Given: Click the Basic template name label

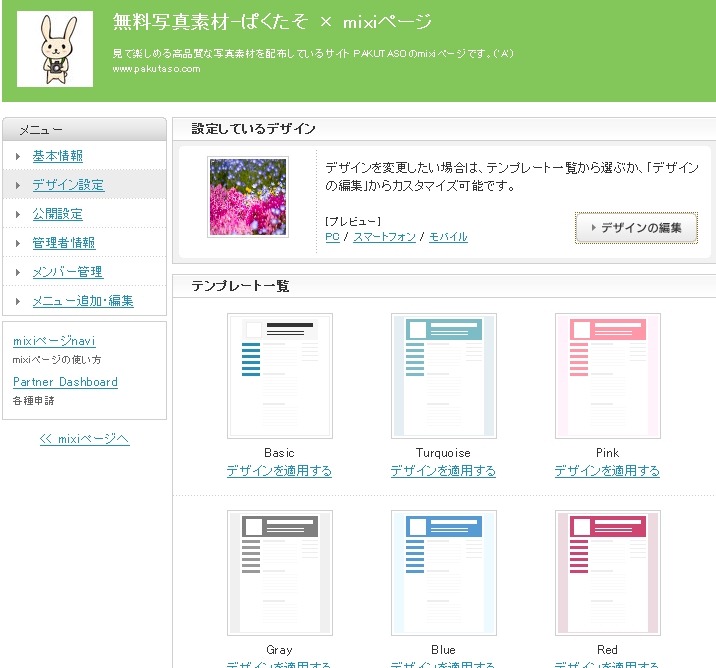Looking at the screenshot, I should tap(279, 453).
